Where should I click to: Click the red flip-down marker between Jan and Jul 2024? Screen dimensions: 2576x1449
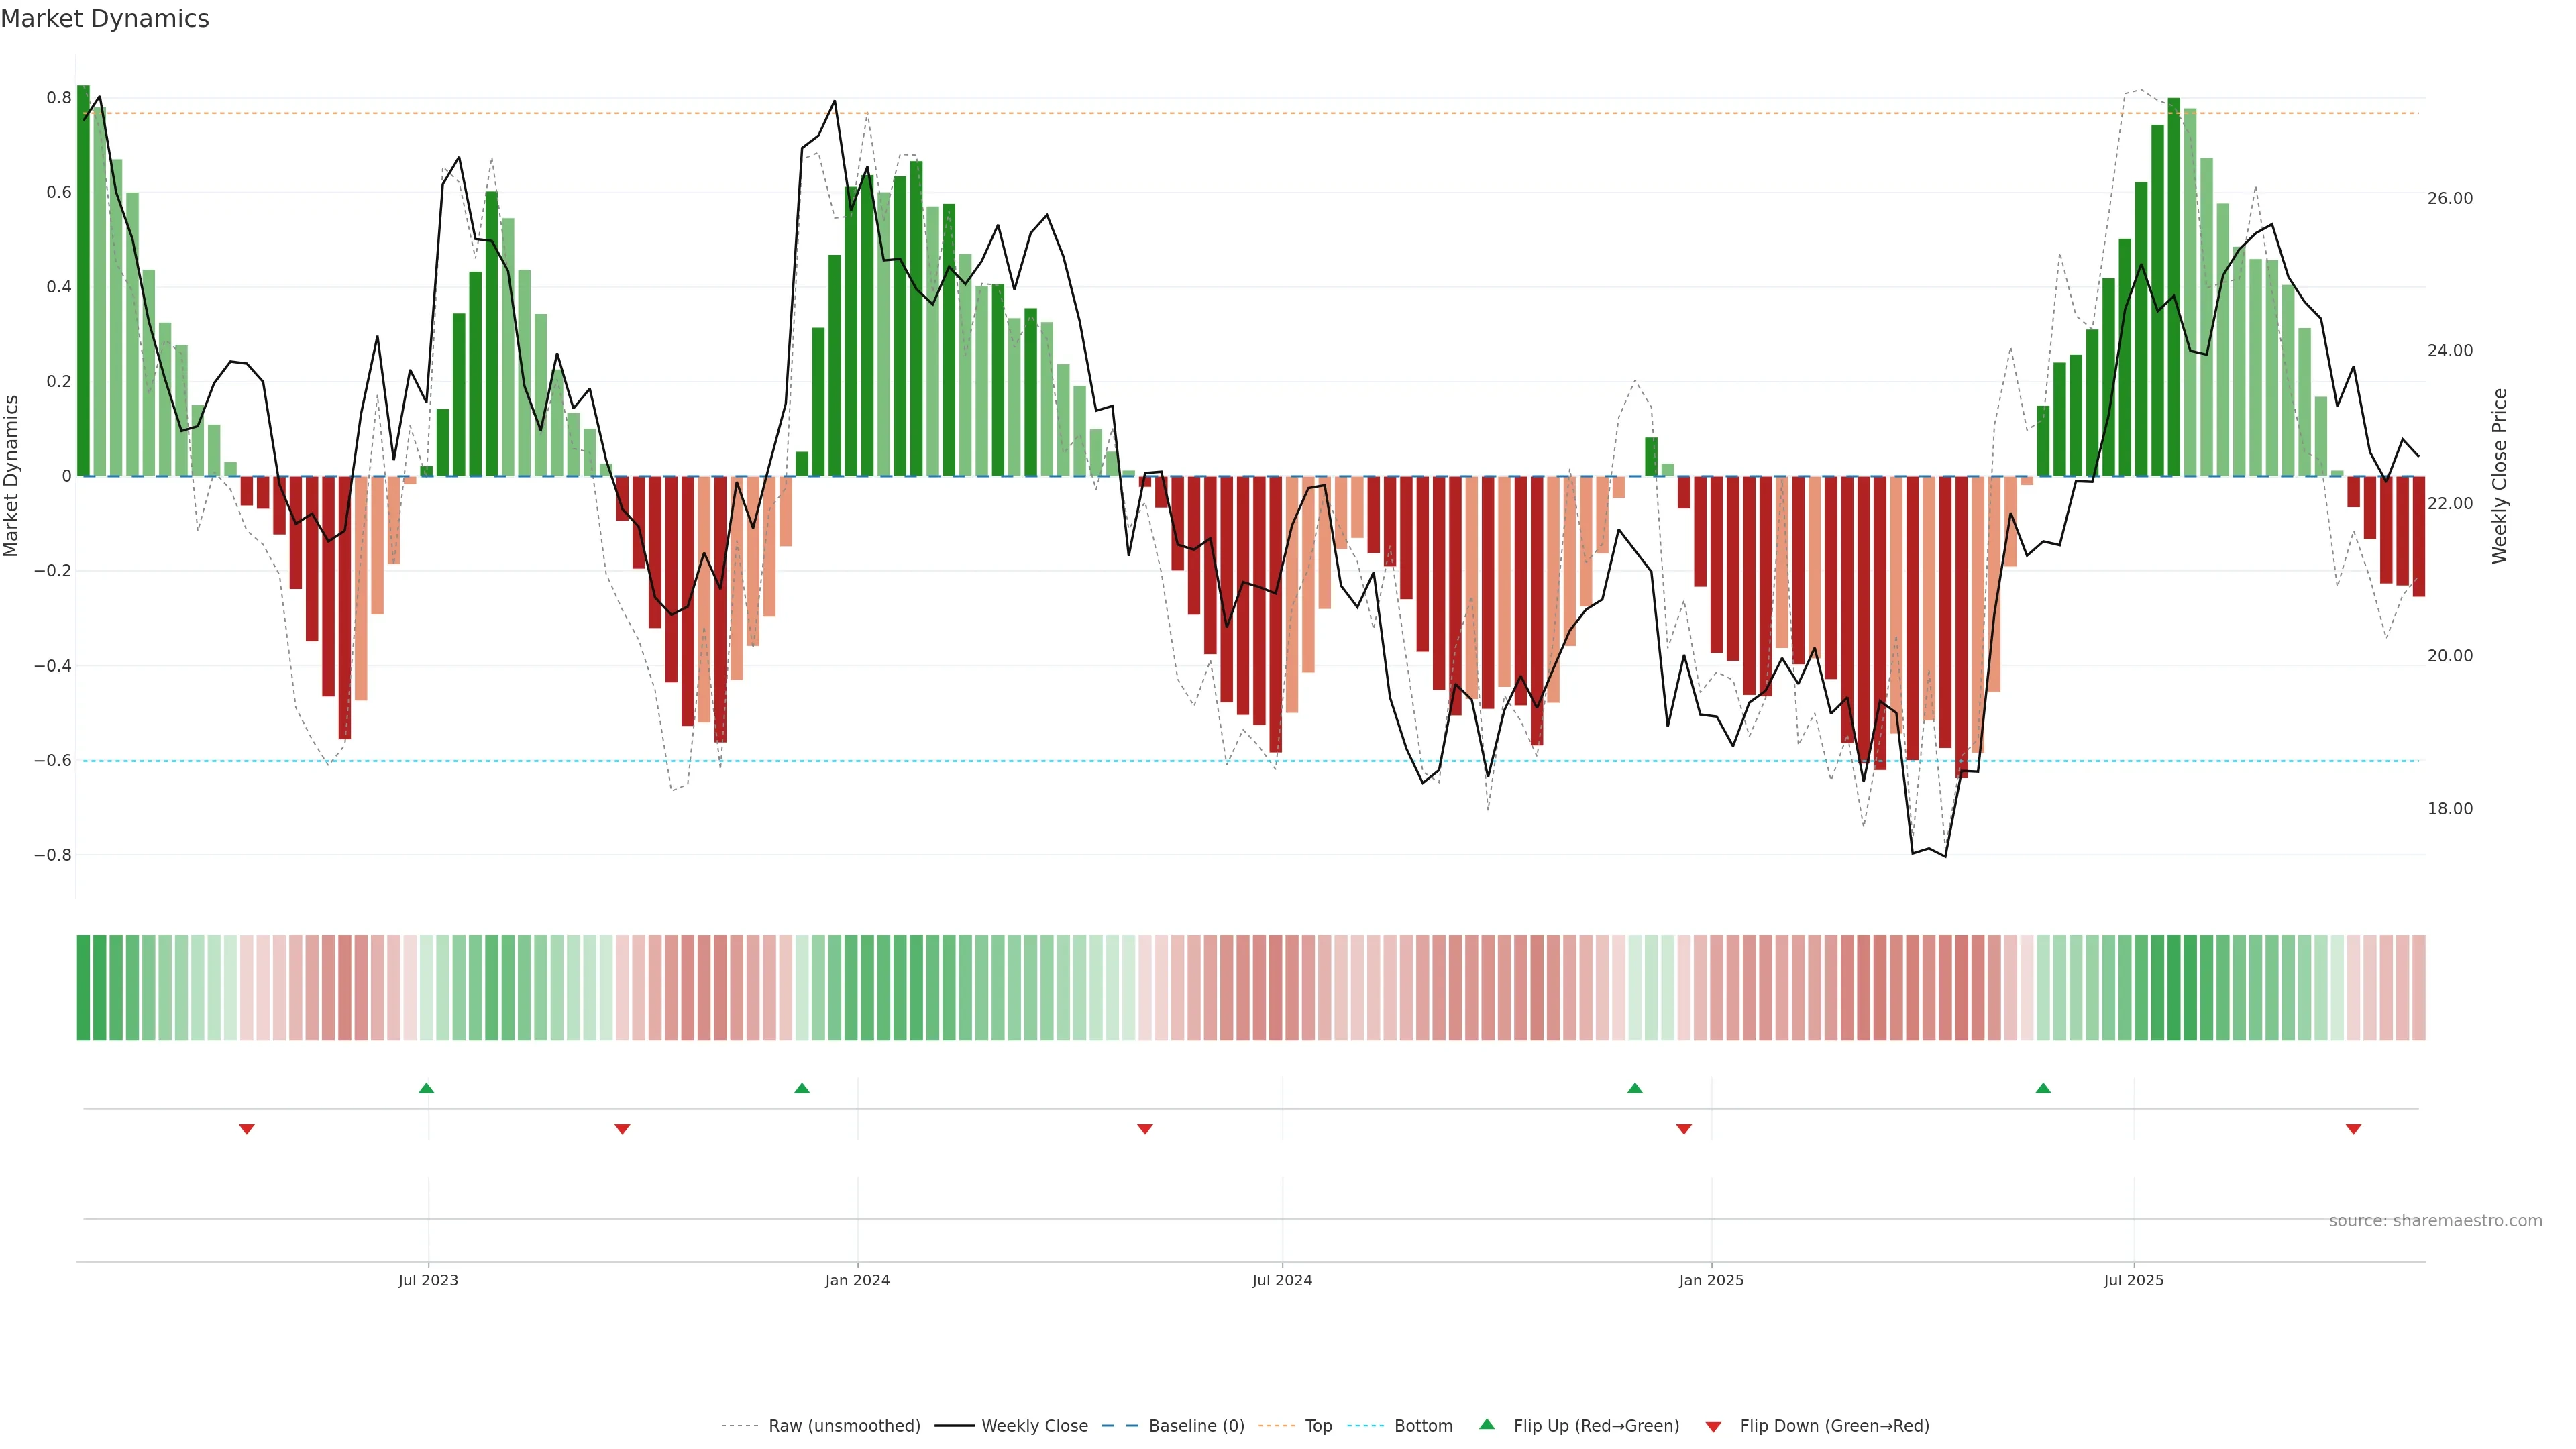1145,1129
